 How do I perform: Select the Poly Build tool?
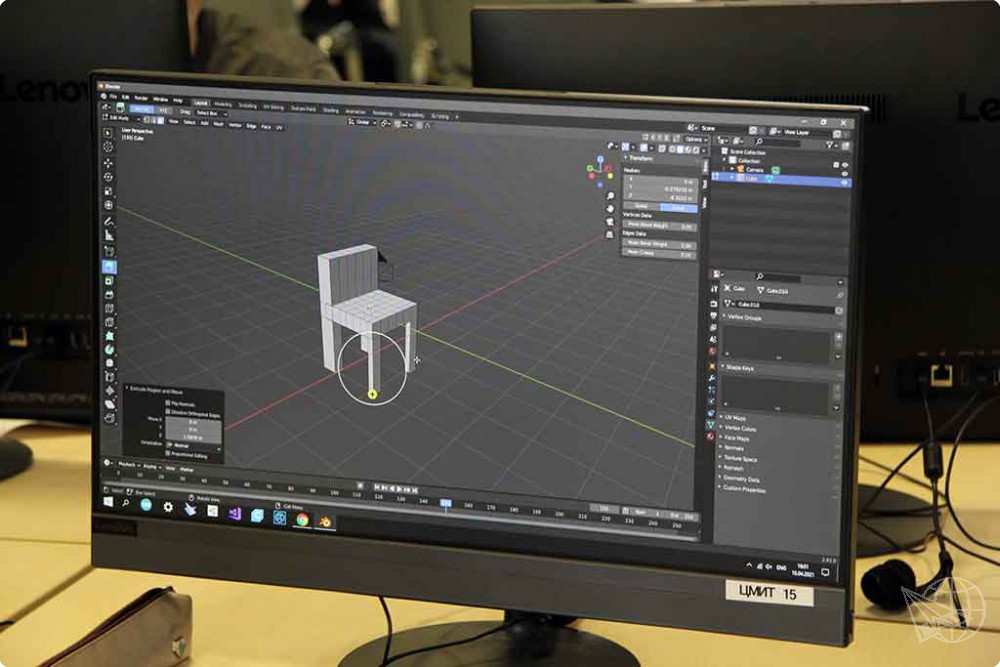point(110,336)
